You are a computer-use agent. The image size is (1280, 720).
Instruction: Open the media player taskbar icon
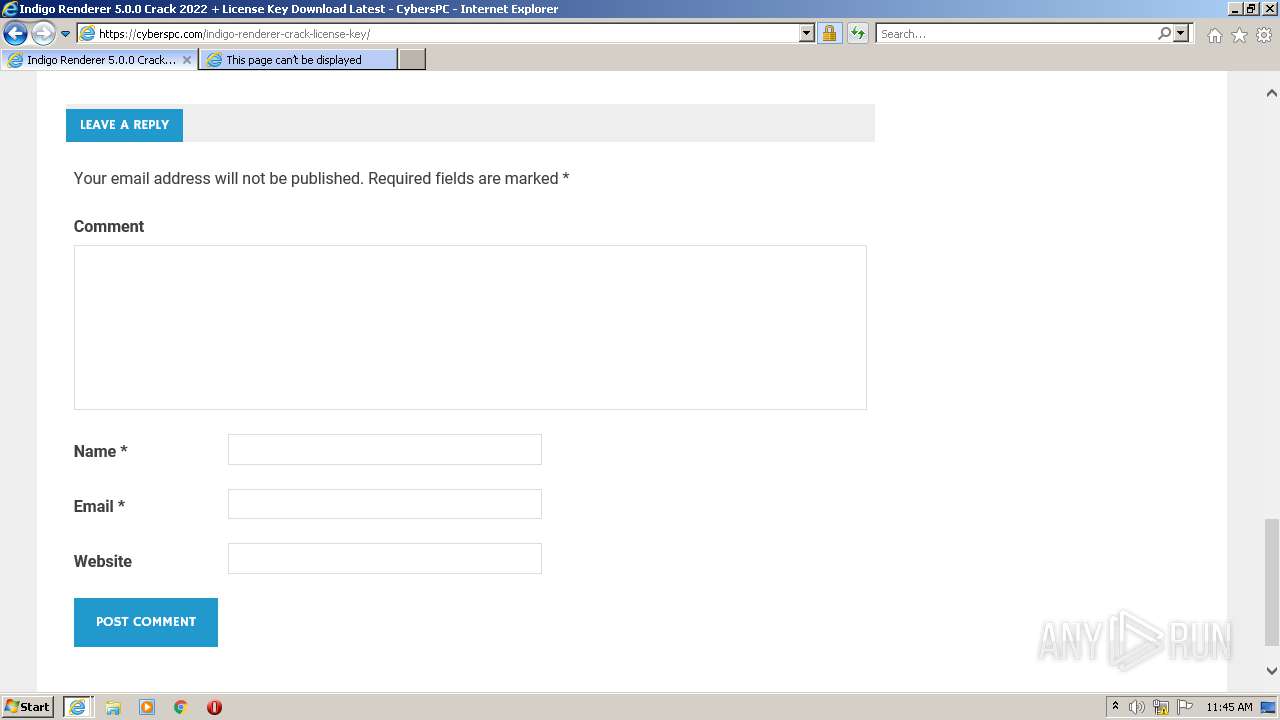point(147,707)
